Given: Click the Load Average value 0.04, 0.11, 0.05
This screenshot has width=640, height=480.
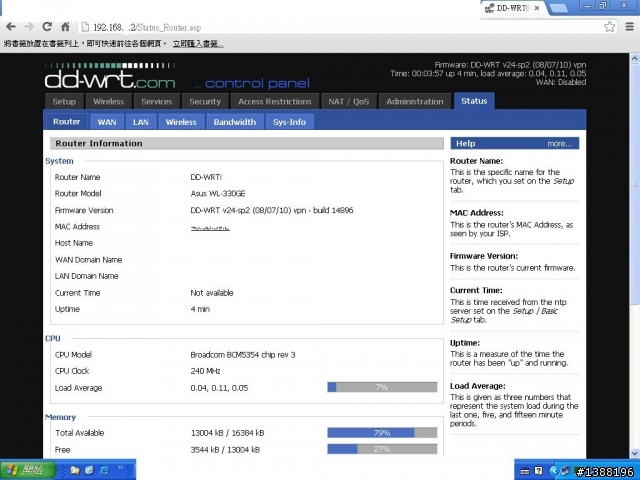Looking at the screenshot, I should tap(219, 388).
